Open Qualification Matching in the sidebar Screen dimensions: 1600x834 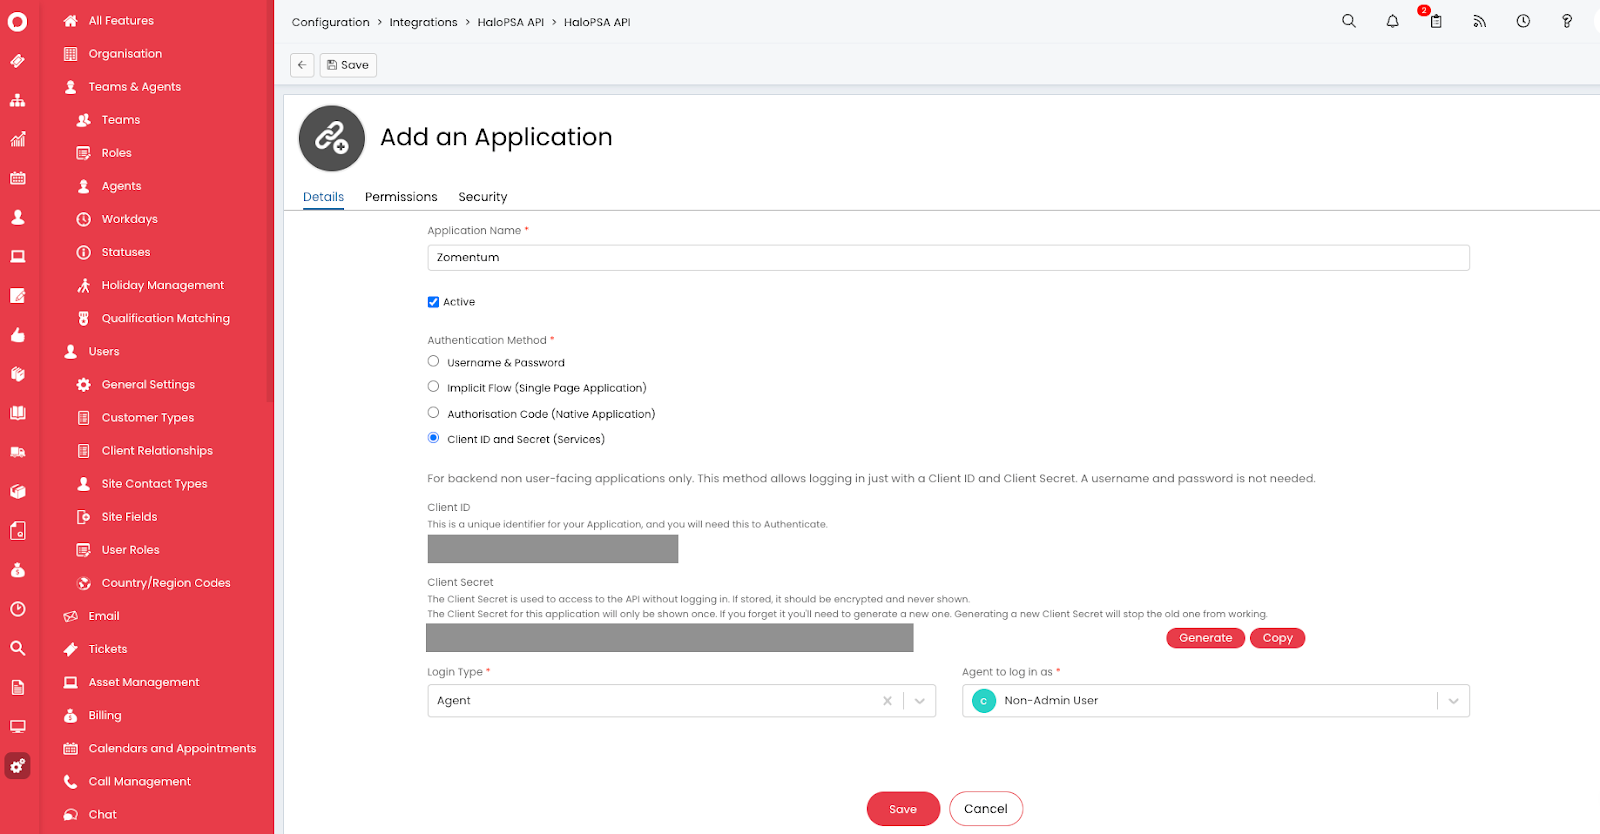coord(166,318)
